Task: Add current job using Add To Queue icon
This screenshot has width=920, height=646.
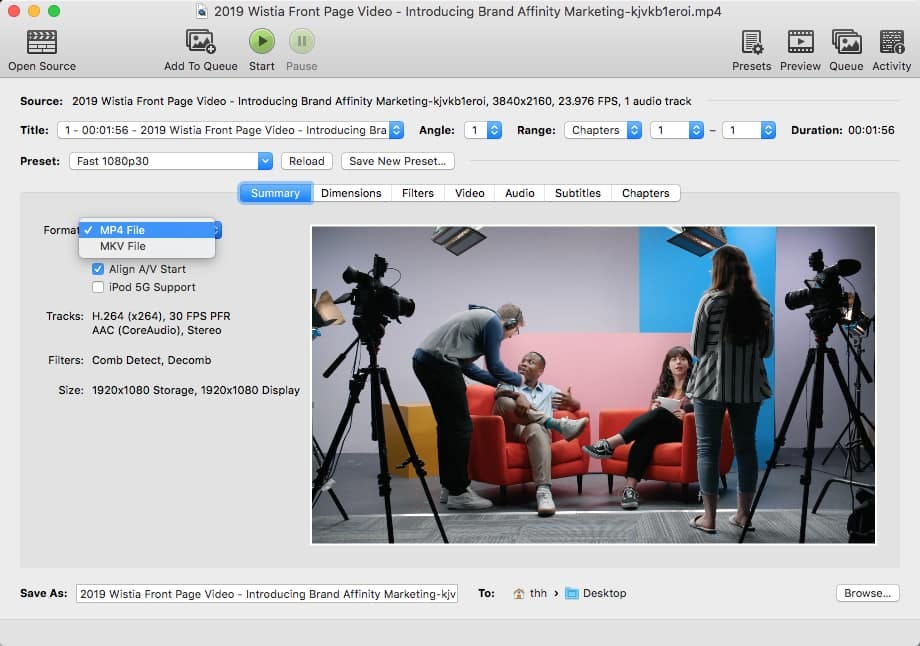Action: (201, 42)
